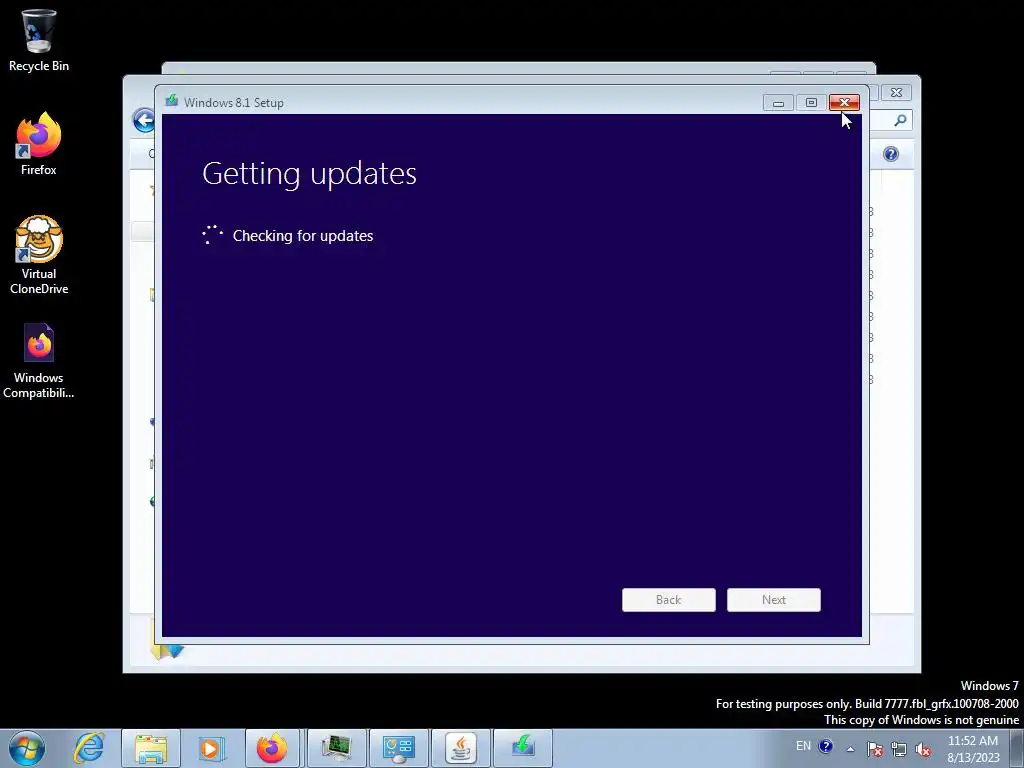Viewport: 1024px width, 768px height.
Task: Open the clock showing 11:52 AM
Action: [973, 749]
